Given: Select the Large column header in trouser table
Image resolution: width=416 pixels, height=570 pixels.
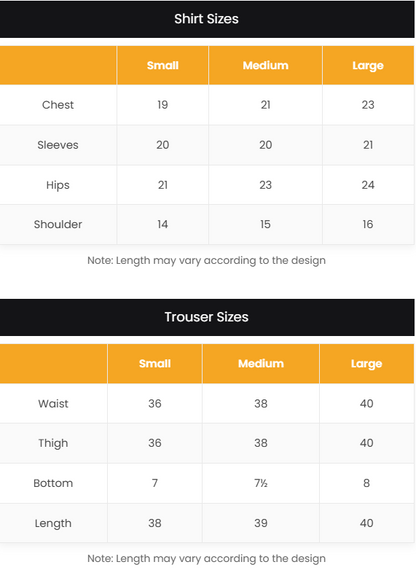Looking at the screenshot, I should [x=367, y=364].
